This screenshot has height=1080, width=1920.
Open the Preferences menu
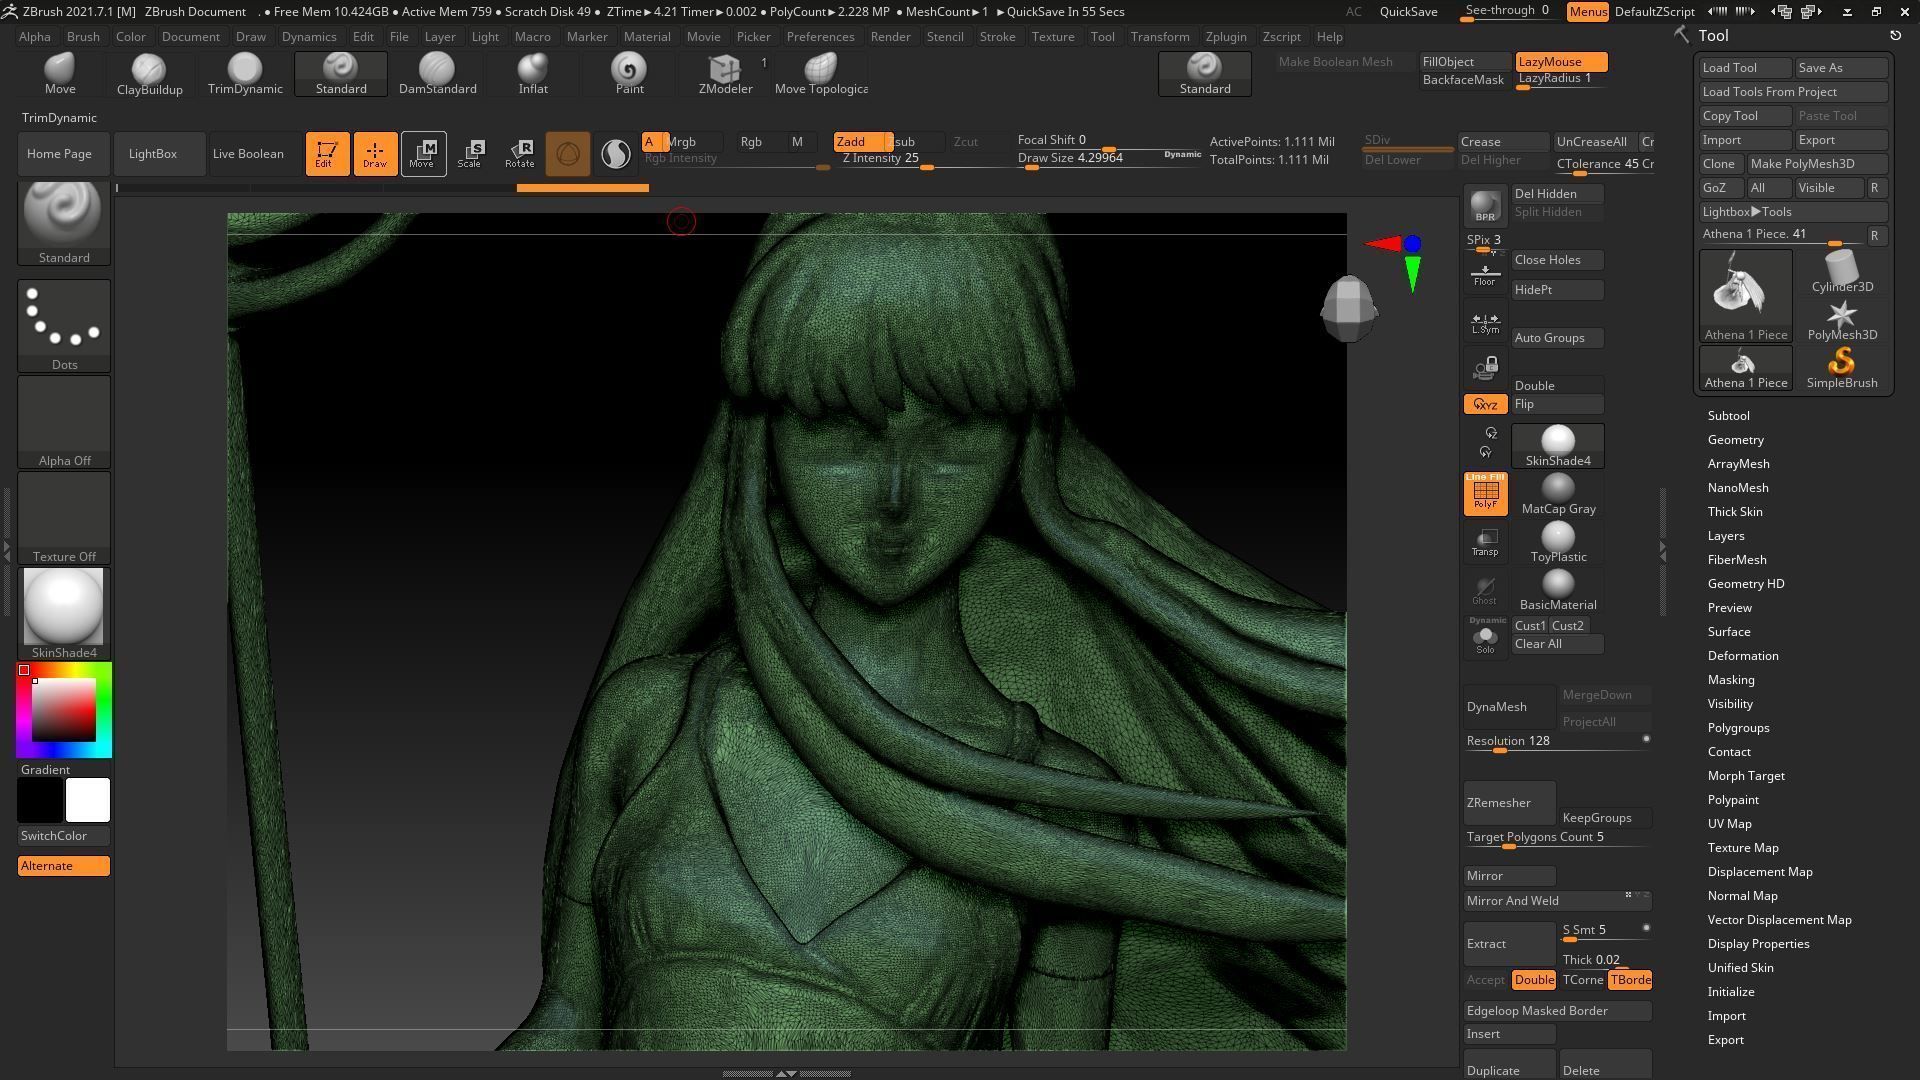point(820,37)
